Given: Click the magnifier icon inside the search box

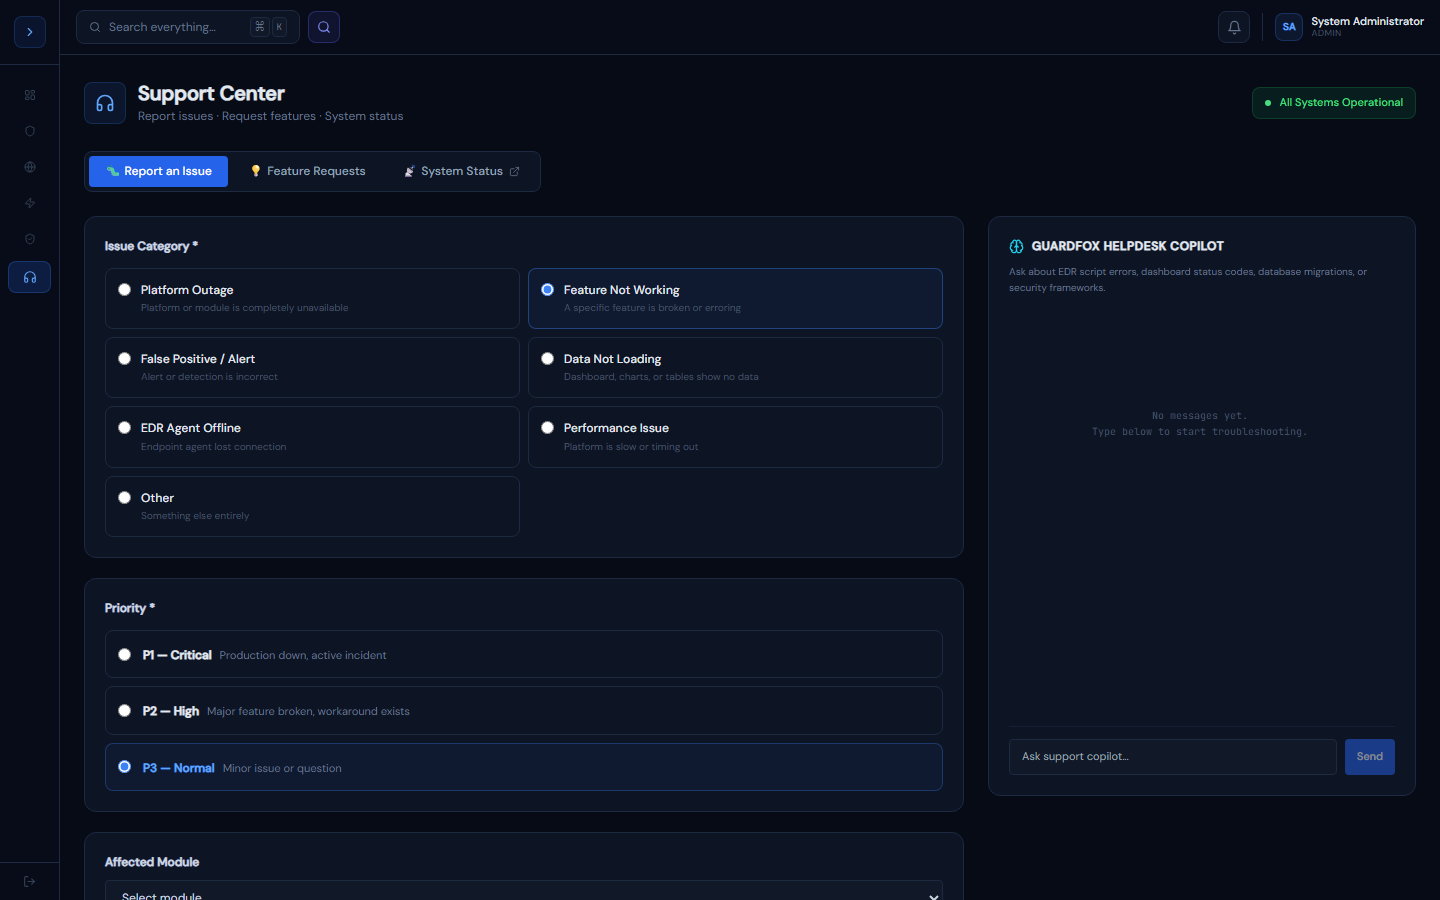Looking at the screenshot, I should pyautogui.click(x=95, y=27).
